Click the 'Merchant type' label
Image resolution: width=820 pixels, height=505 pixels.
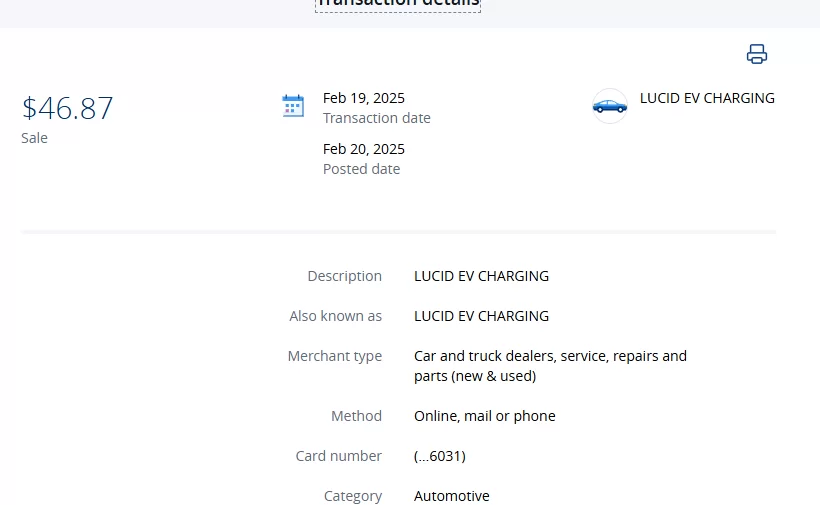pyautogui.click(x=335, y=356)
